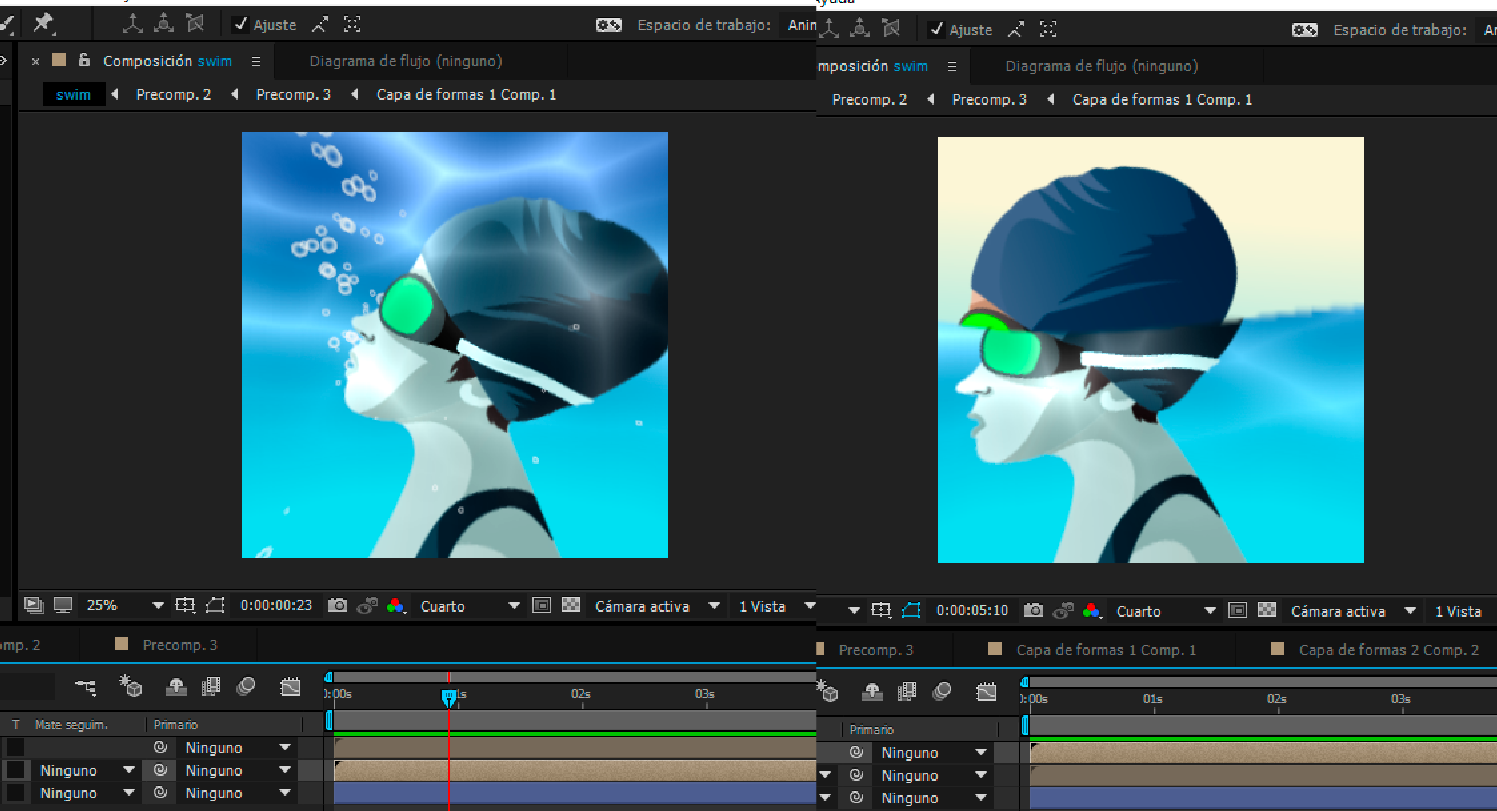Open Graph Editor in left timeline
1497x811 pixels.
pos(290,687)
